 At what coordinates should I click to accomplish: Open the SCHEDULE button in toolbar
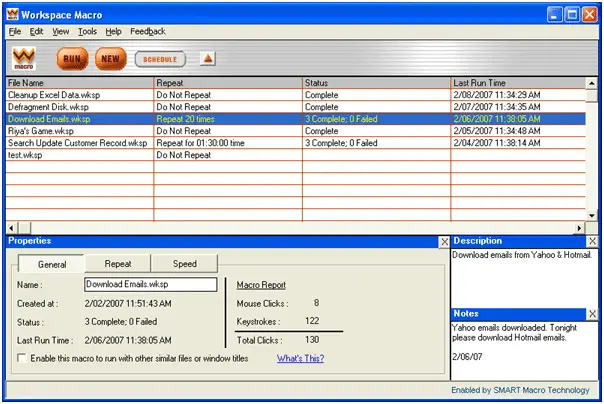pyautogui.click(x=160, y=59)
